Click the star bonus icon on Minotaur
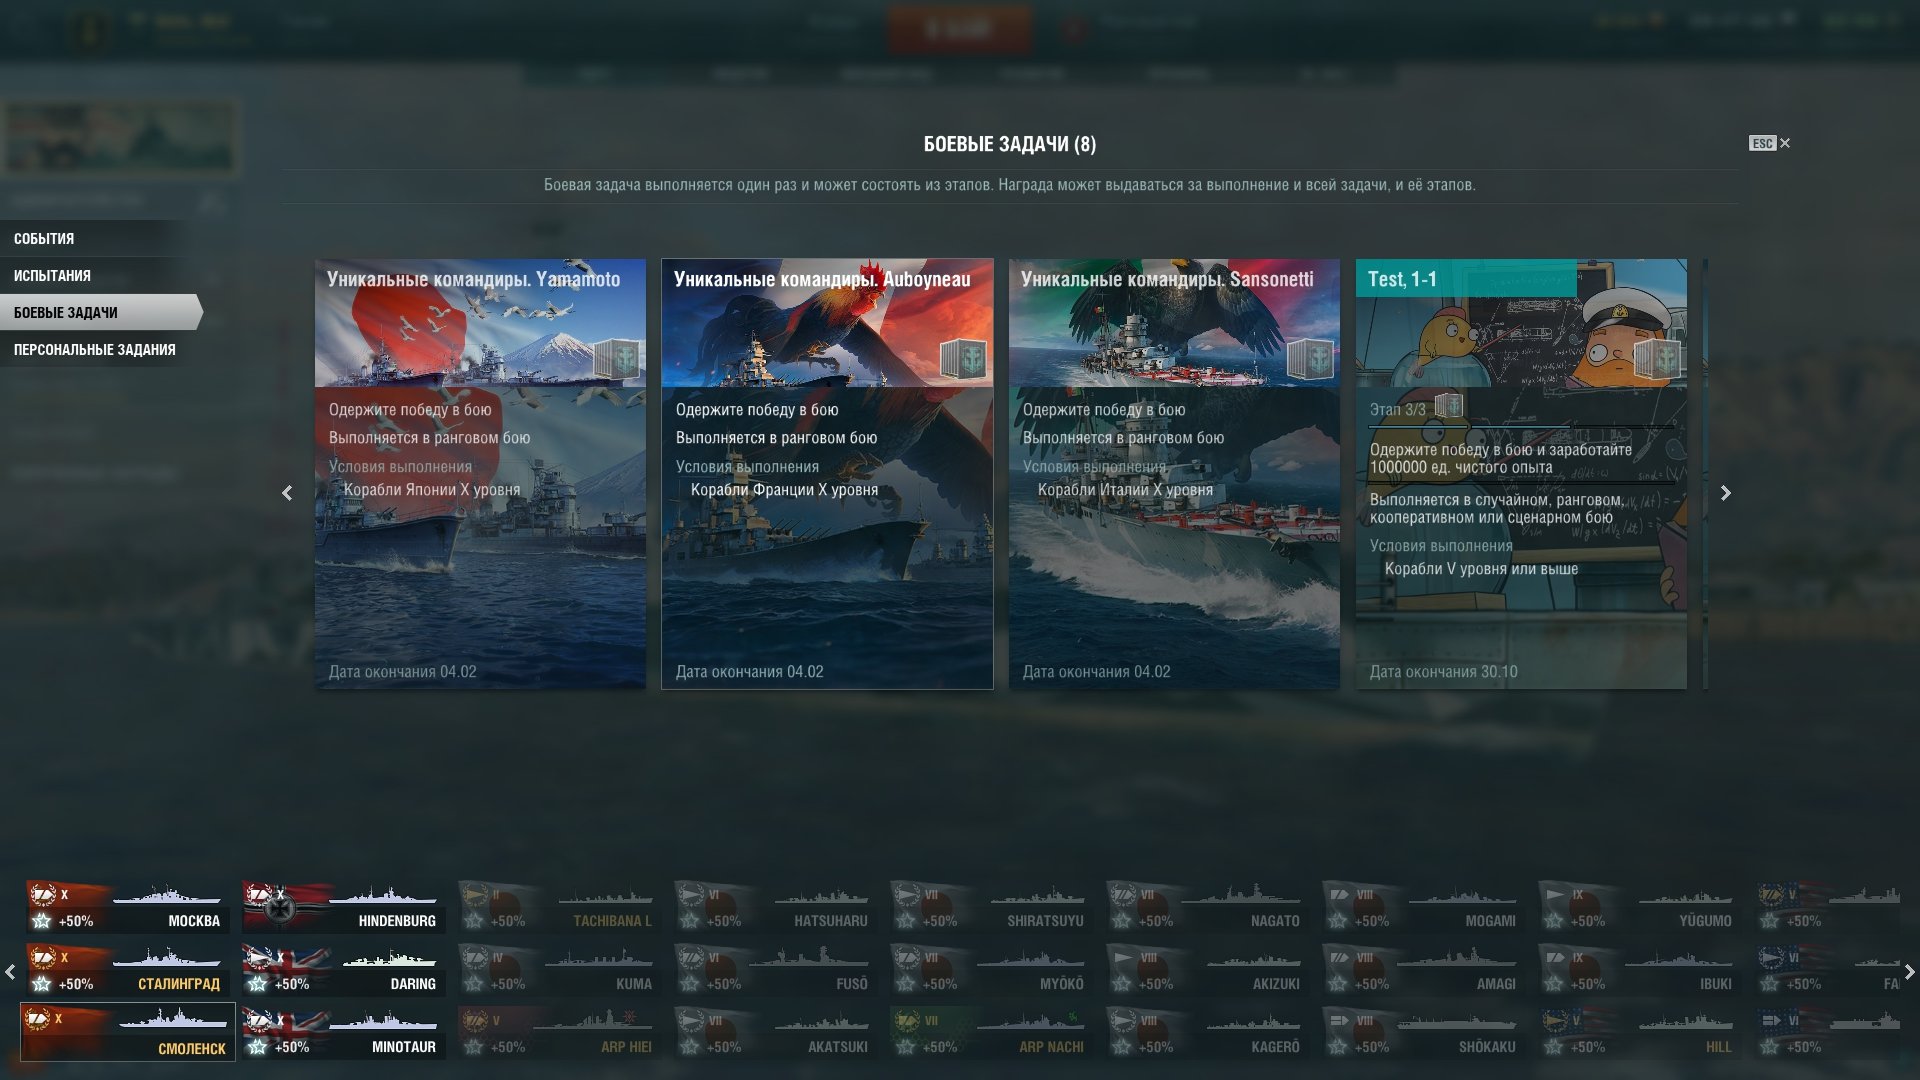 [258, 1047]
